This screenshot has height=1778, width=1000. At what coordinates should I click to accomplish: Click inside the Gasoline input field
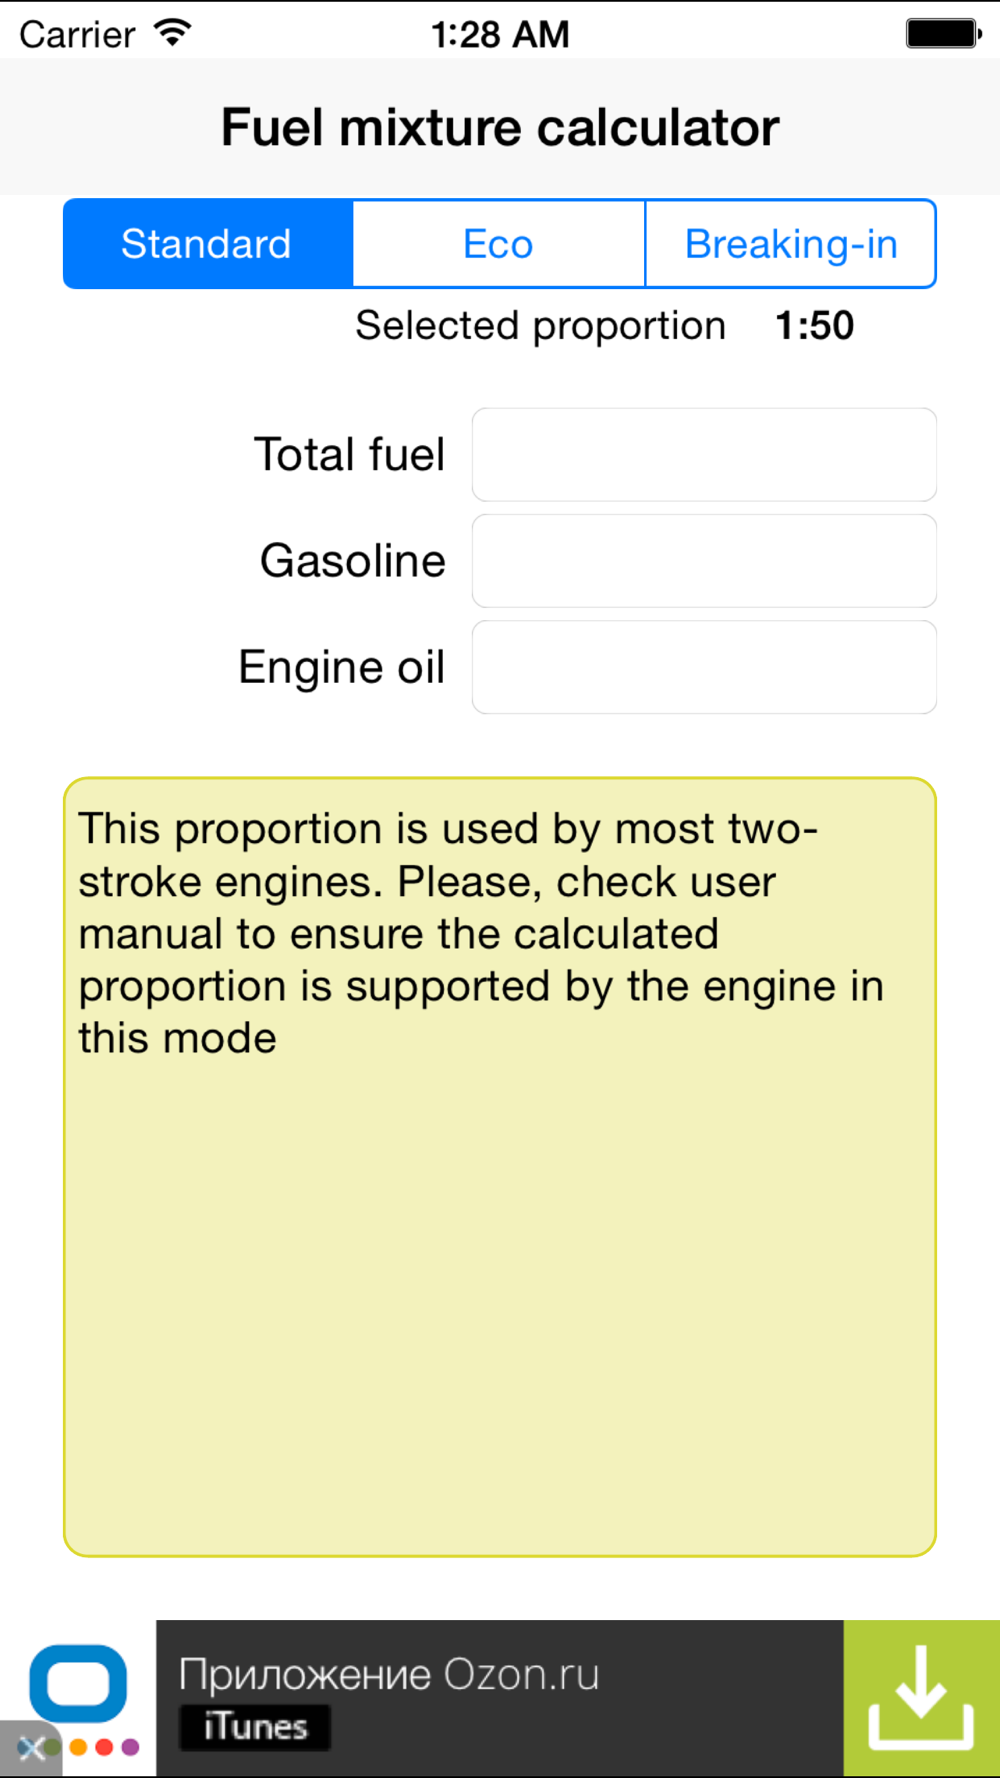(704, 561)
